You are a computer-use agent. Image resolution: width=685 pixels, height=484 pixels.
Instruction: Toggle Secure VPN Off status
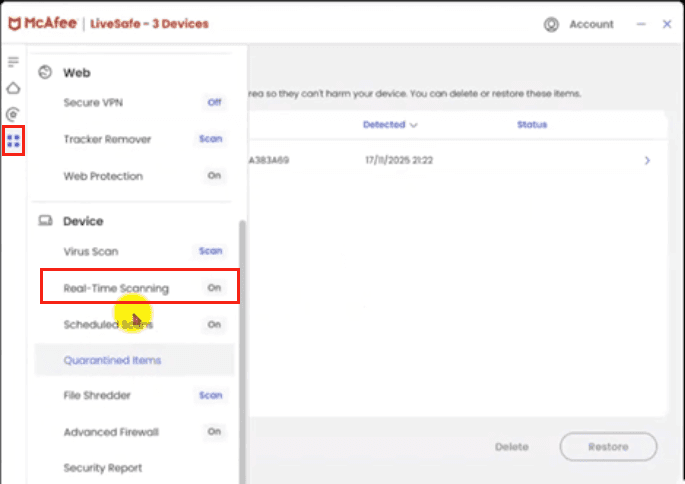[214, 102]
